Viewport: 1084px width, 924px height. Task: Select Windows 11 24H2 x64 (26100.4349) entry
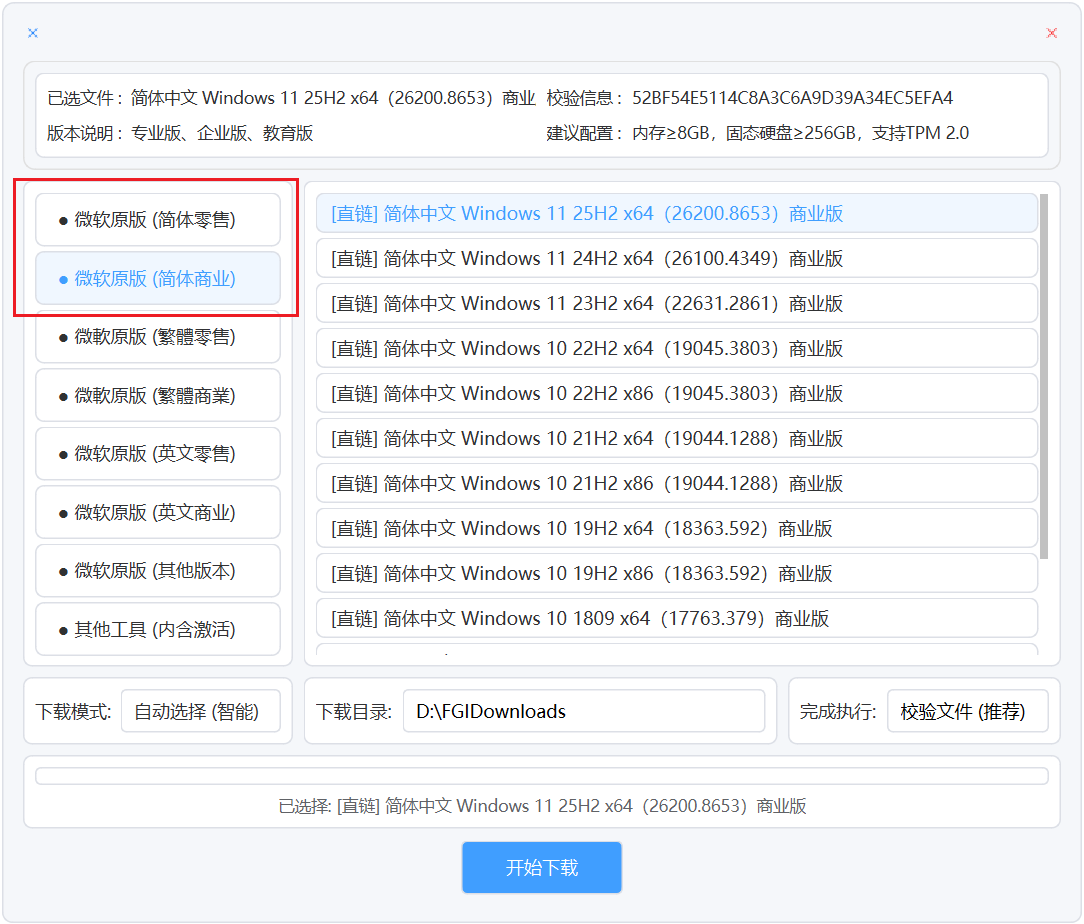point(677,258)
